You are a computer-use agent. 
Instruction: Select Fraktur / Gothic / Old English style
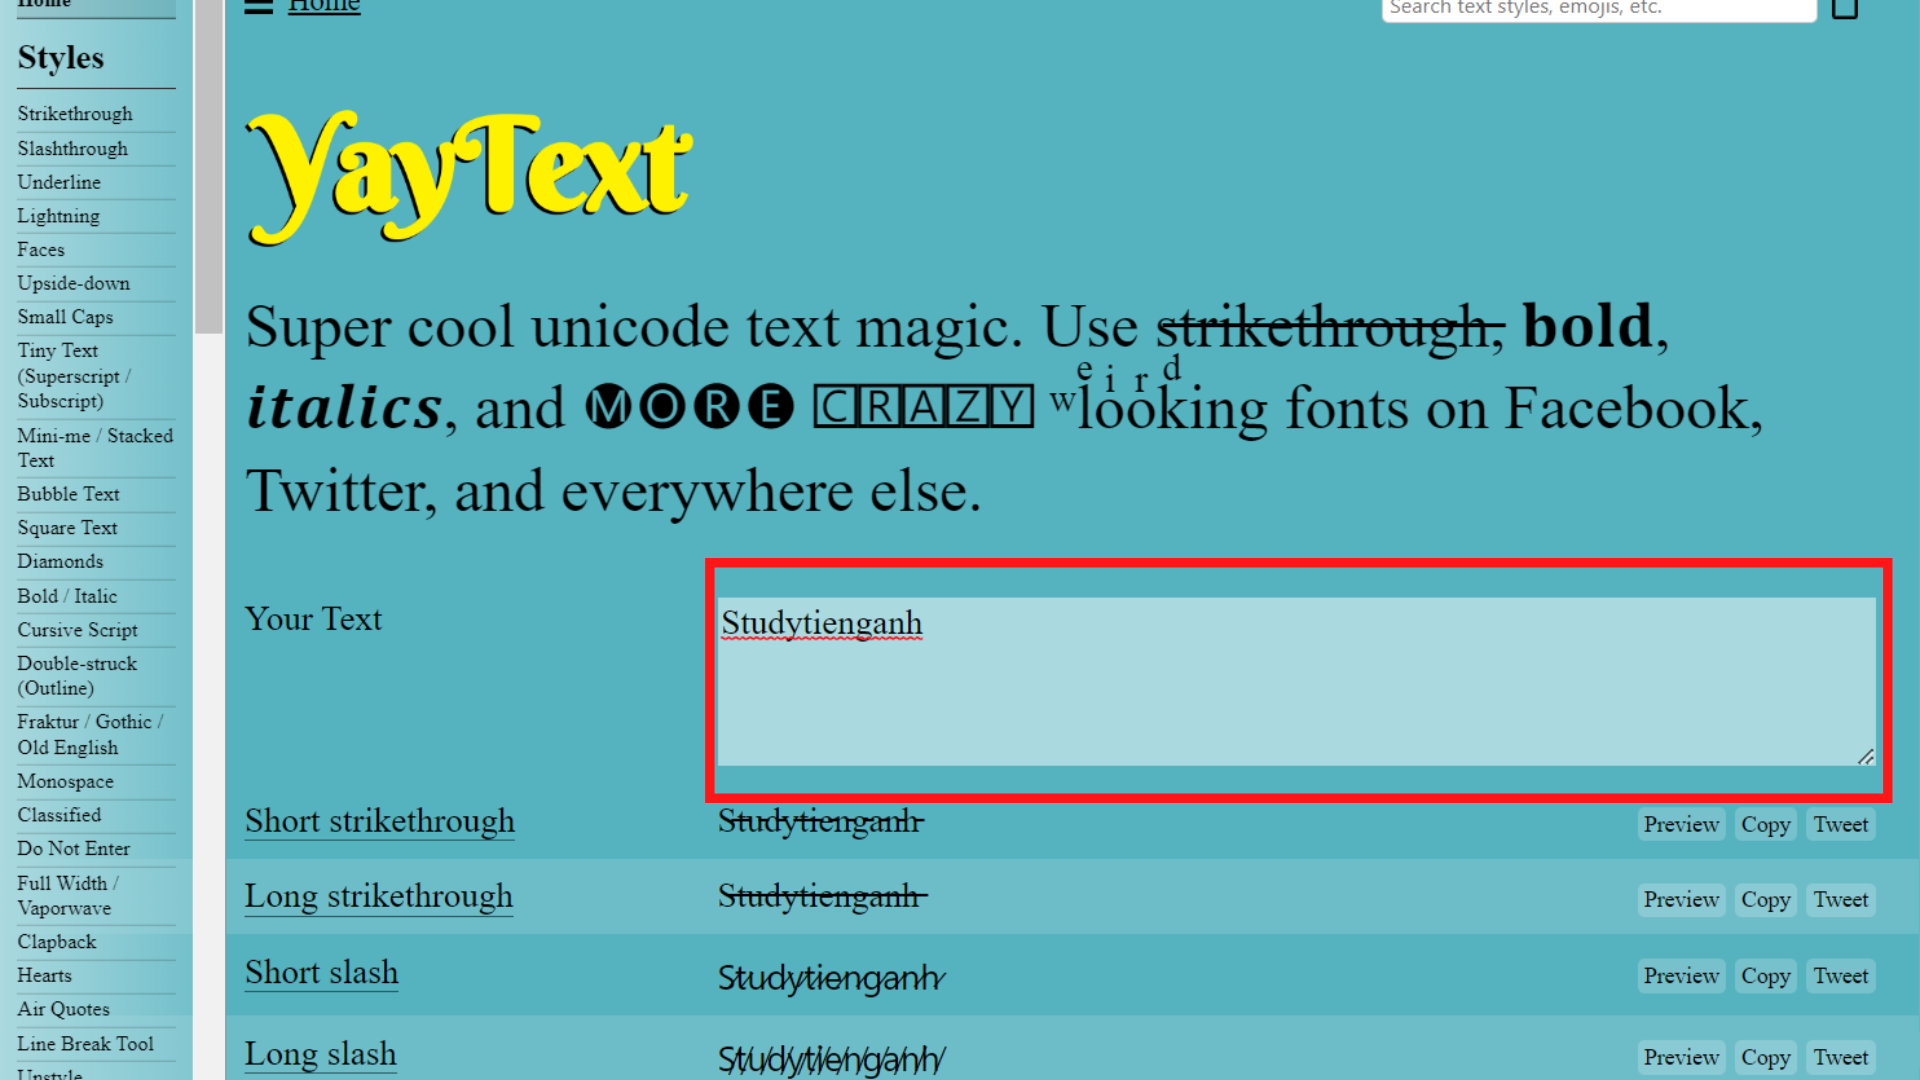88,735
